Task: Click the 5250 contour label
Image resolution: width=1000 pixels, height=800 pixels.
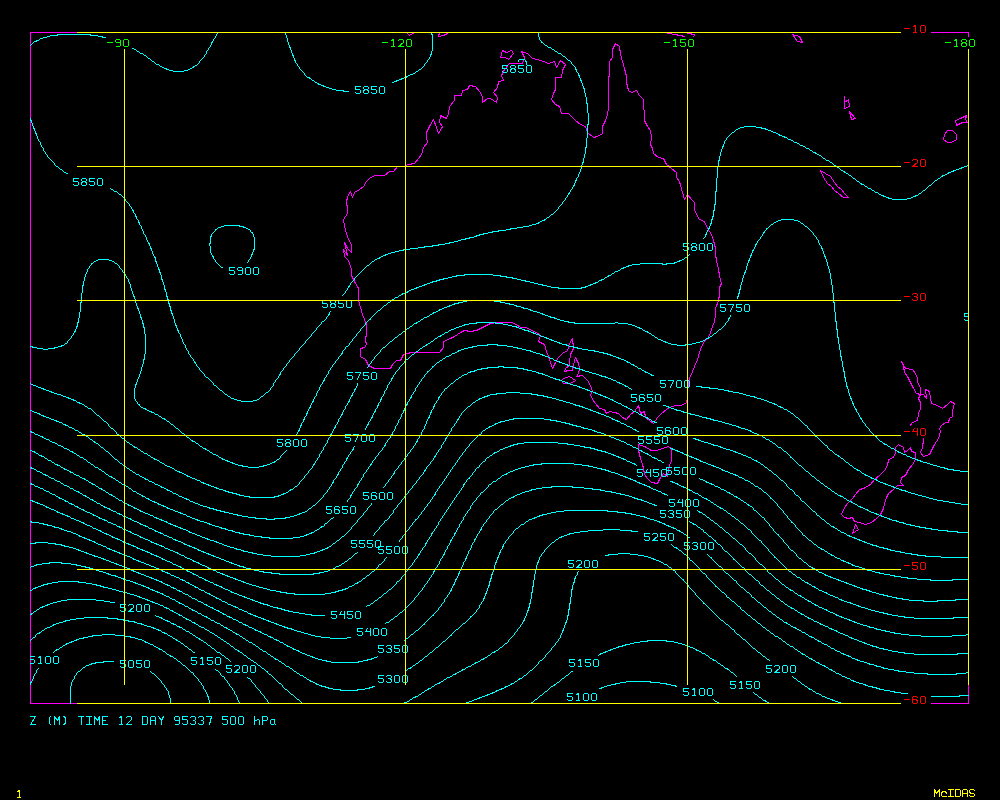Action: (x=658, y=538)
